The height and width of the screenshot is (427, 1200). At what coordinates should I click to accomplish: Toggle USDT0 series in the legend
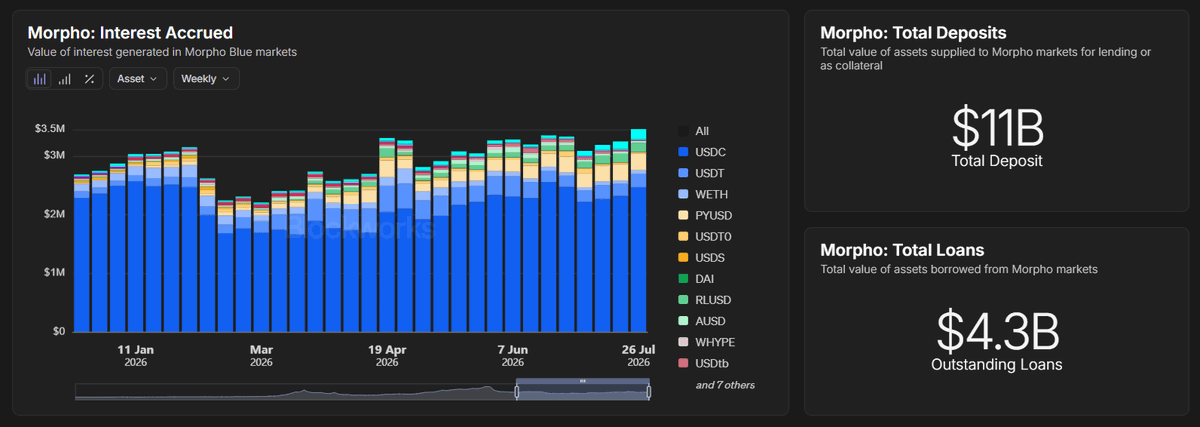pos(703,236)
